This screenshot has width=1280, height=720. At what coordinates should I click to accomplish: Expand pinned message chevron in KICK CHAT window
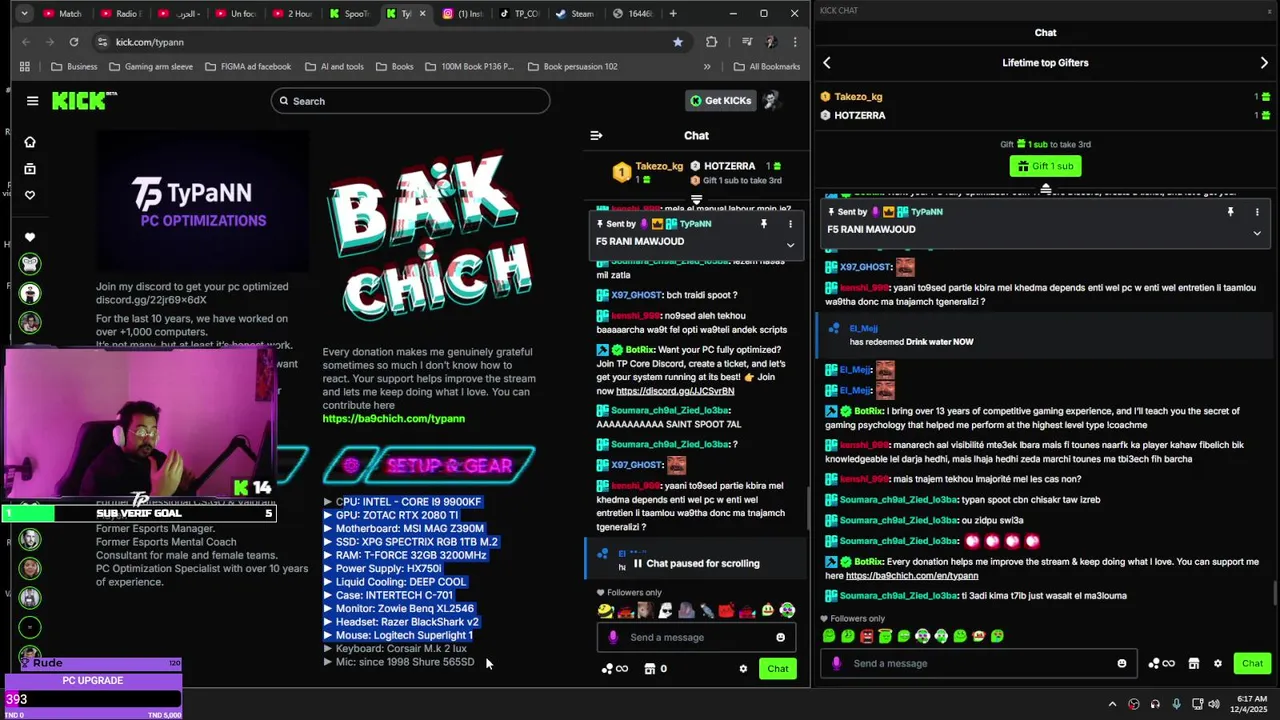point(1257,233)
